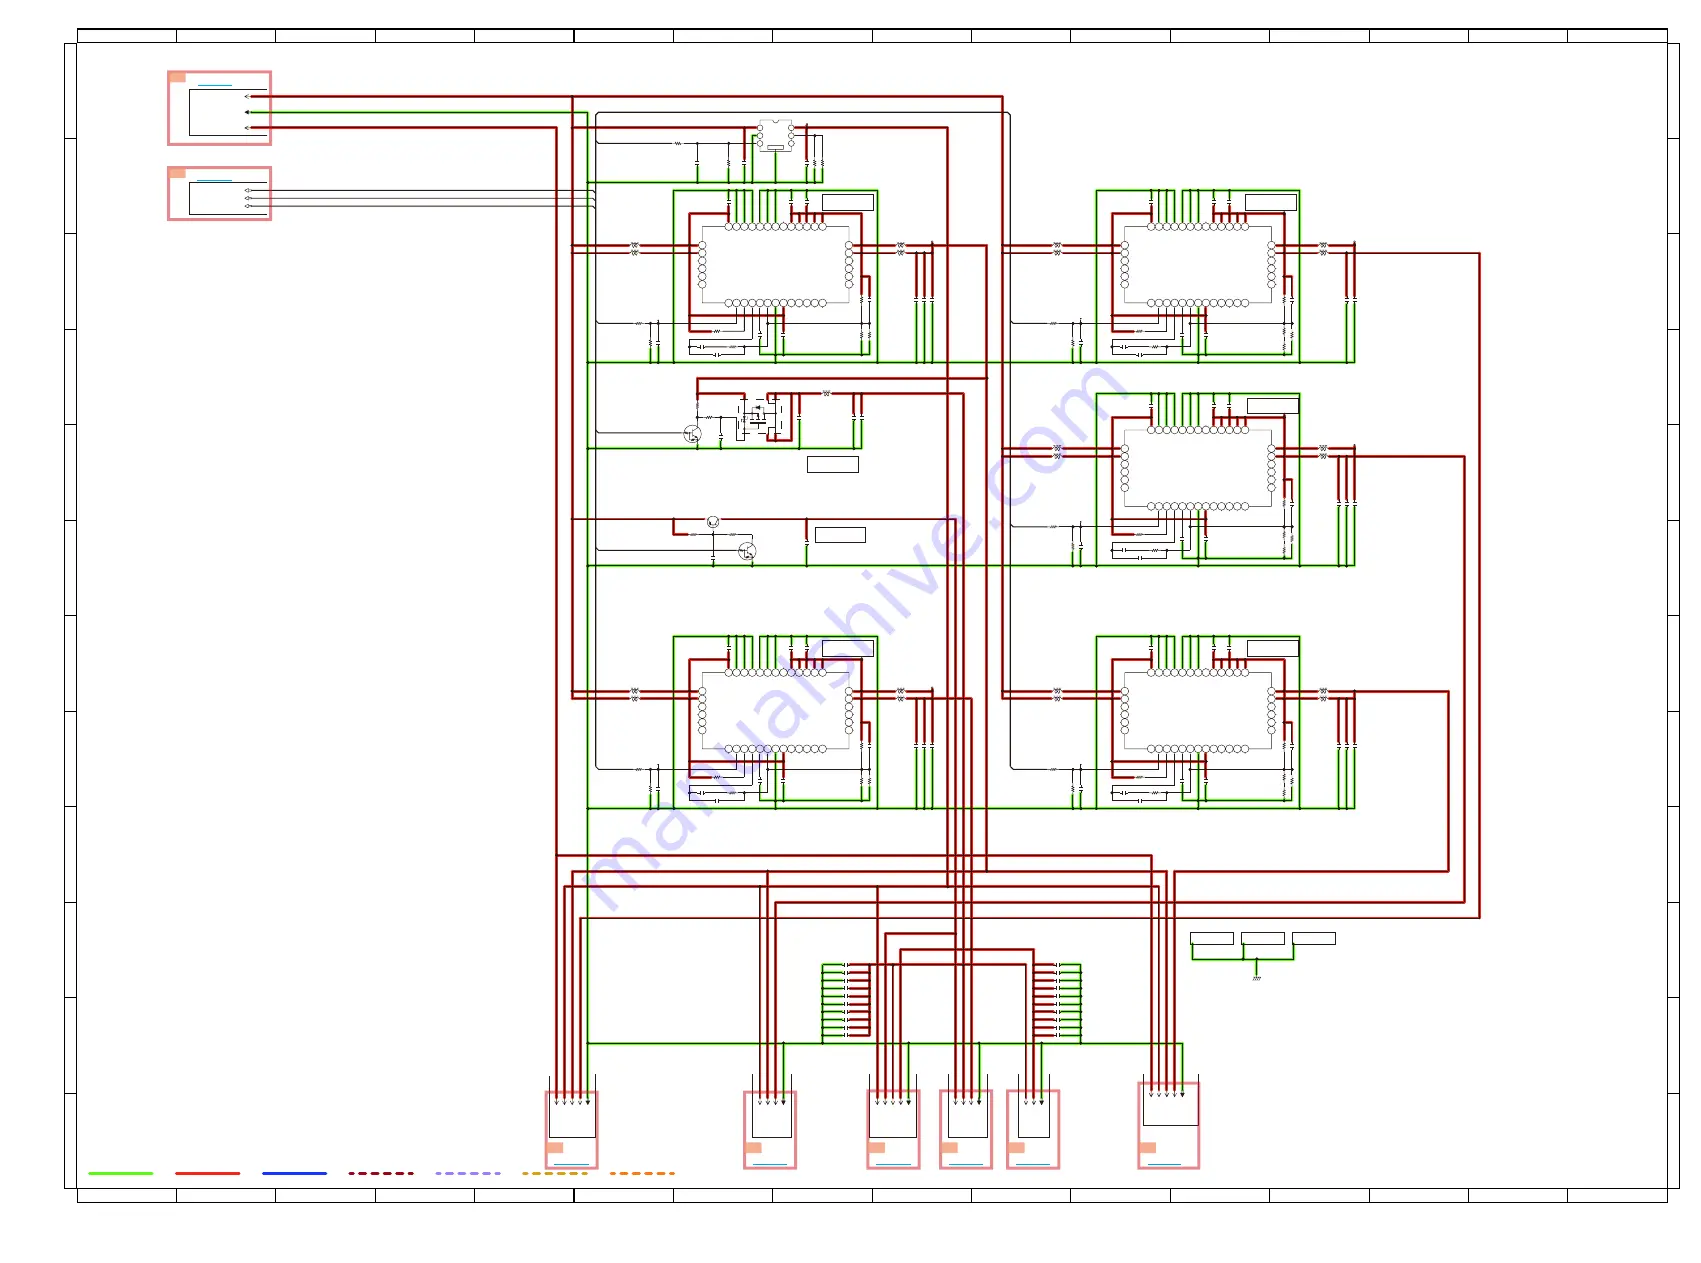
Task: Click label box above upper-left IC chip
Action: 848,203
